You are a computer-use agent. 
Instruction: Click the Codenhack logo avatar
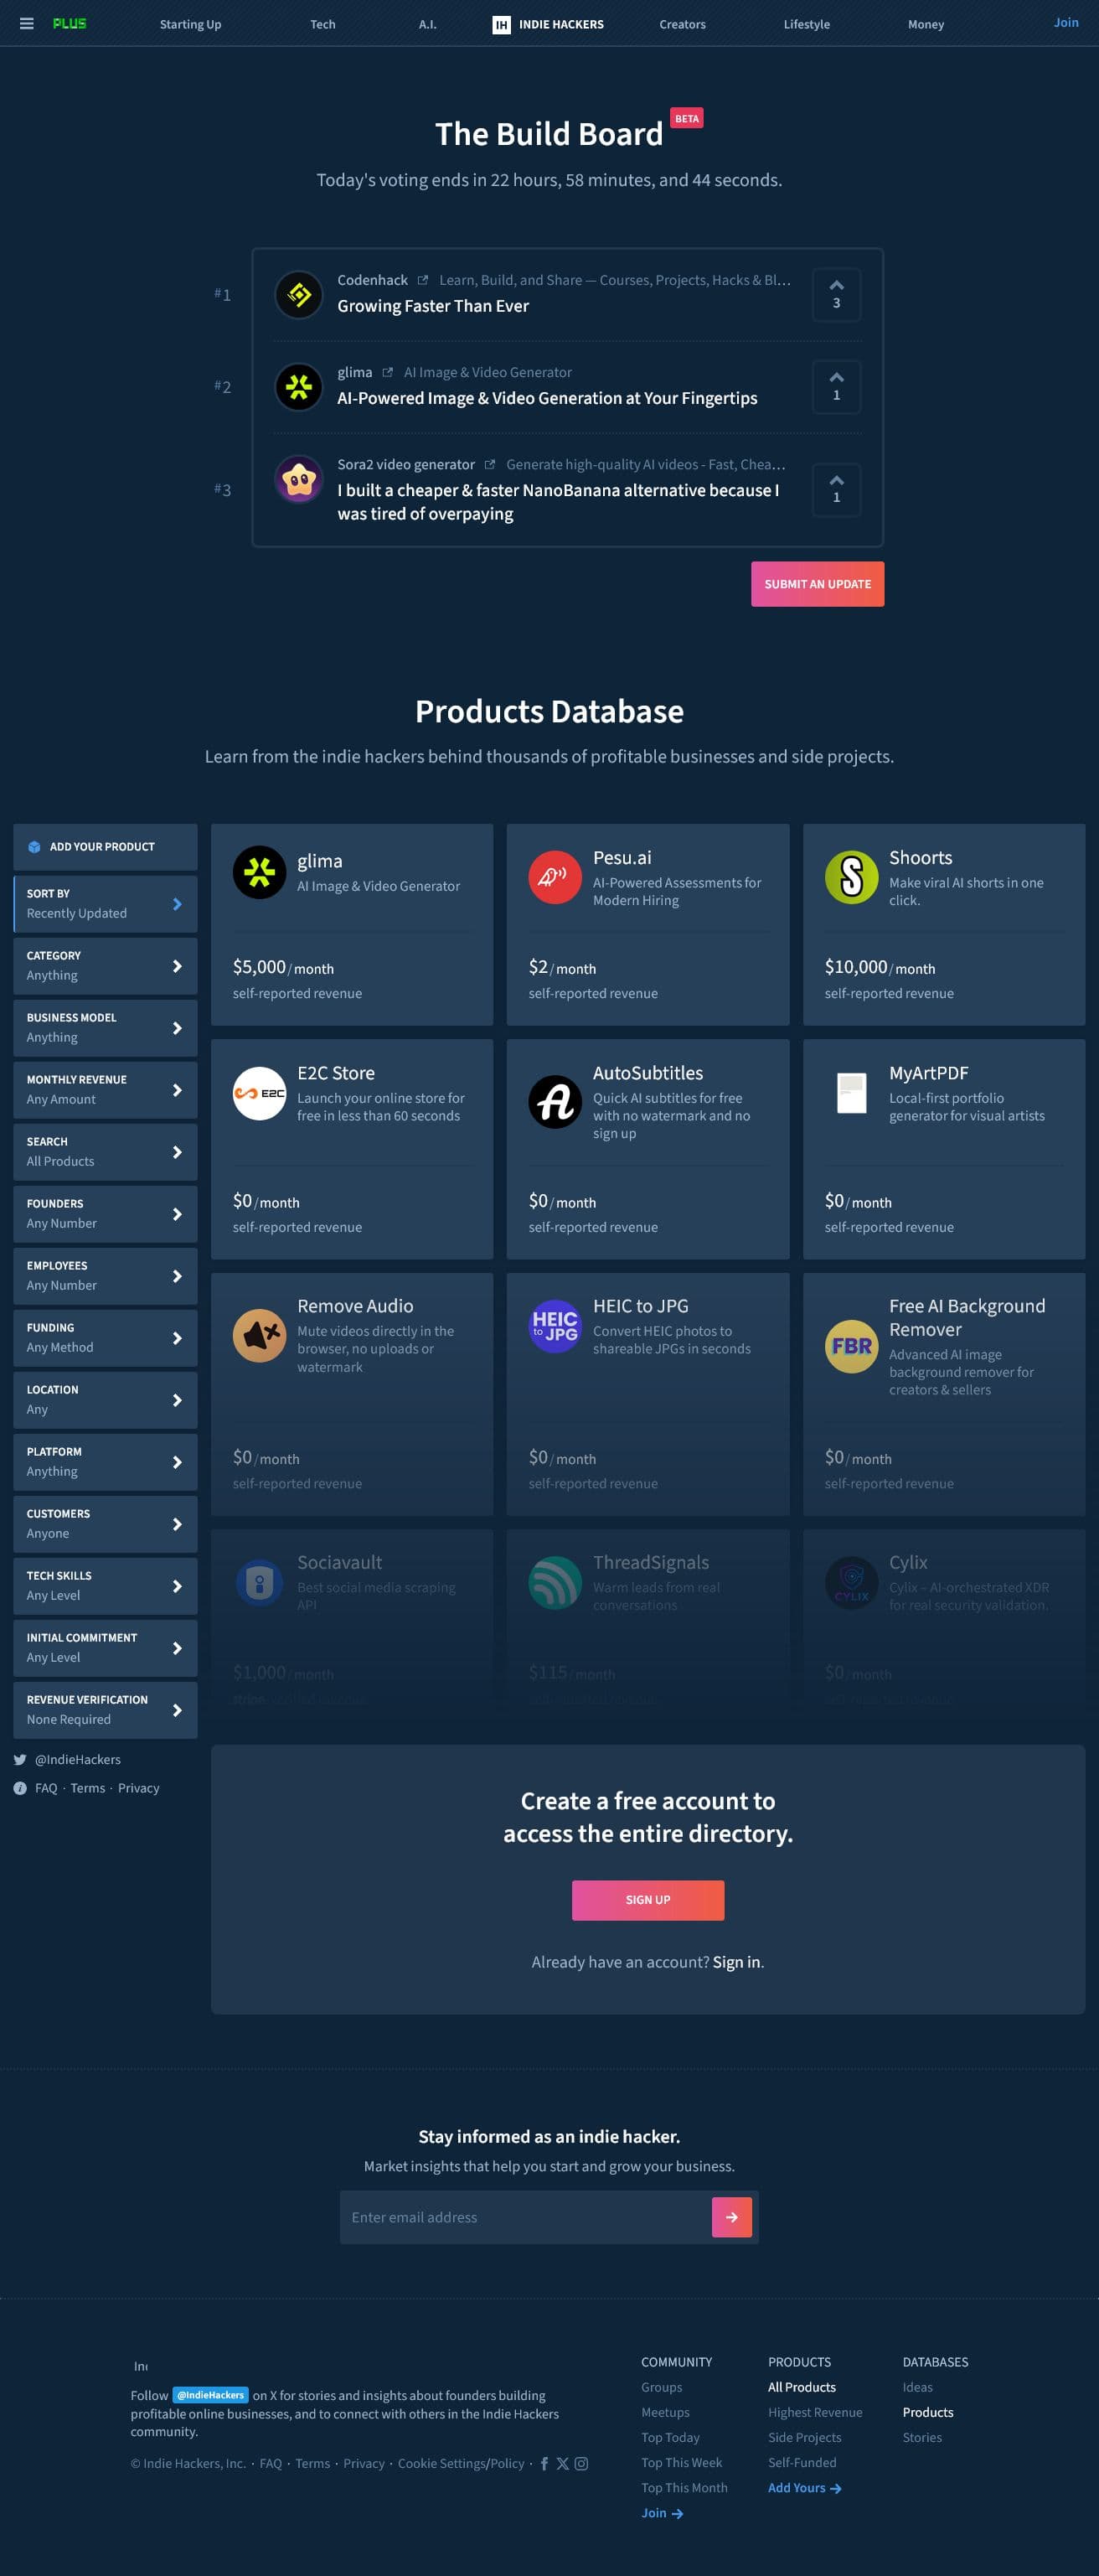[x=299, y=295]
